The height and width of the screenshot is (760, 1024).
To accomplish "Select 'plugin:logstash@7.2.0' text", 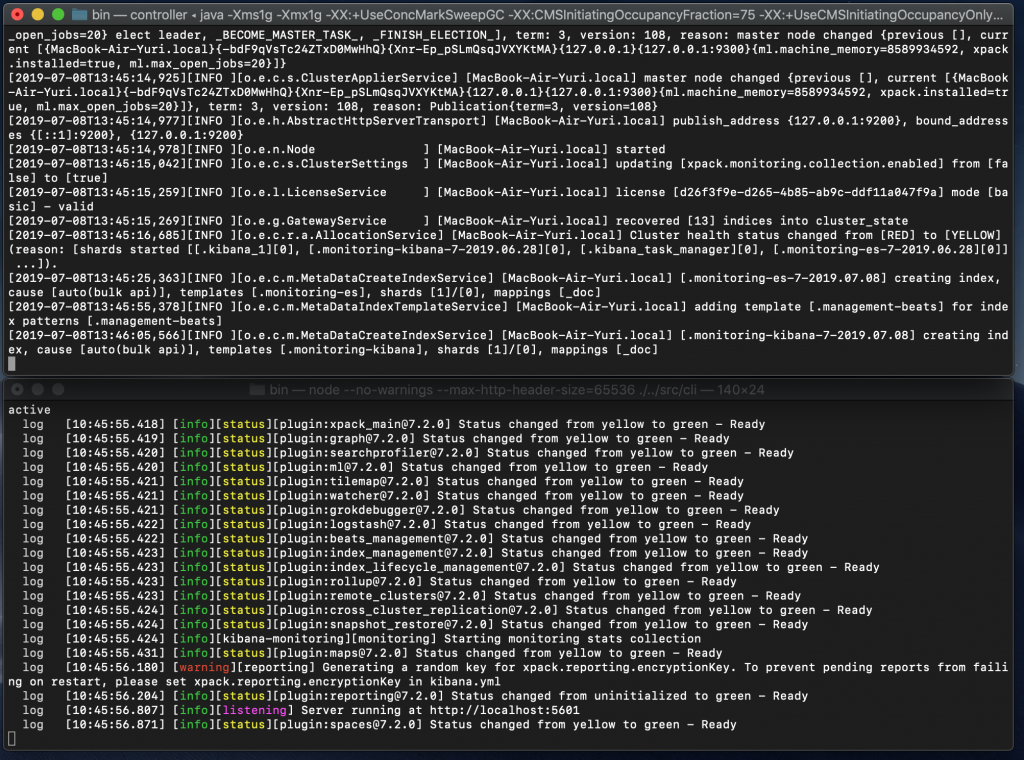I will tap(359, 524).
